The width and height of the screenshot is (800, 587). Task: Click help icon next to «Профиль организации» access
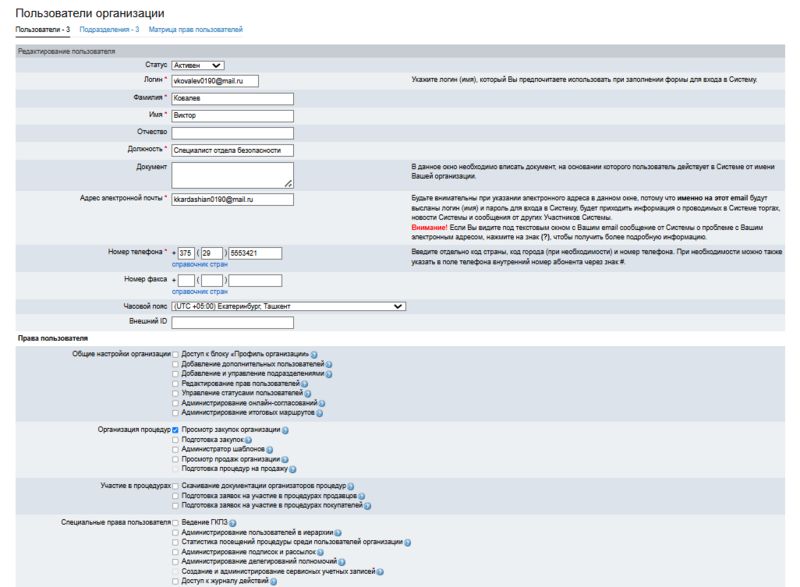[314, 355]
